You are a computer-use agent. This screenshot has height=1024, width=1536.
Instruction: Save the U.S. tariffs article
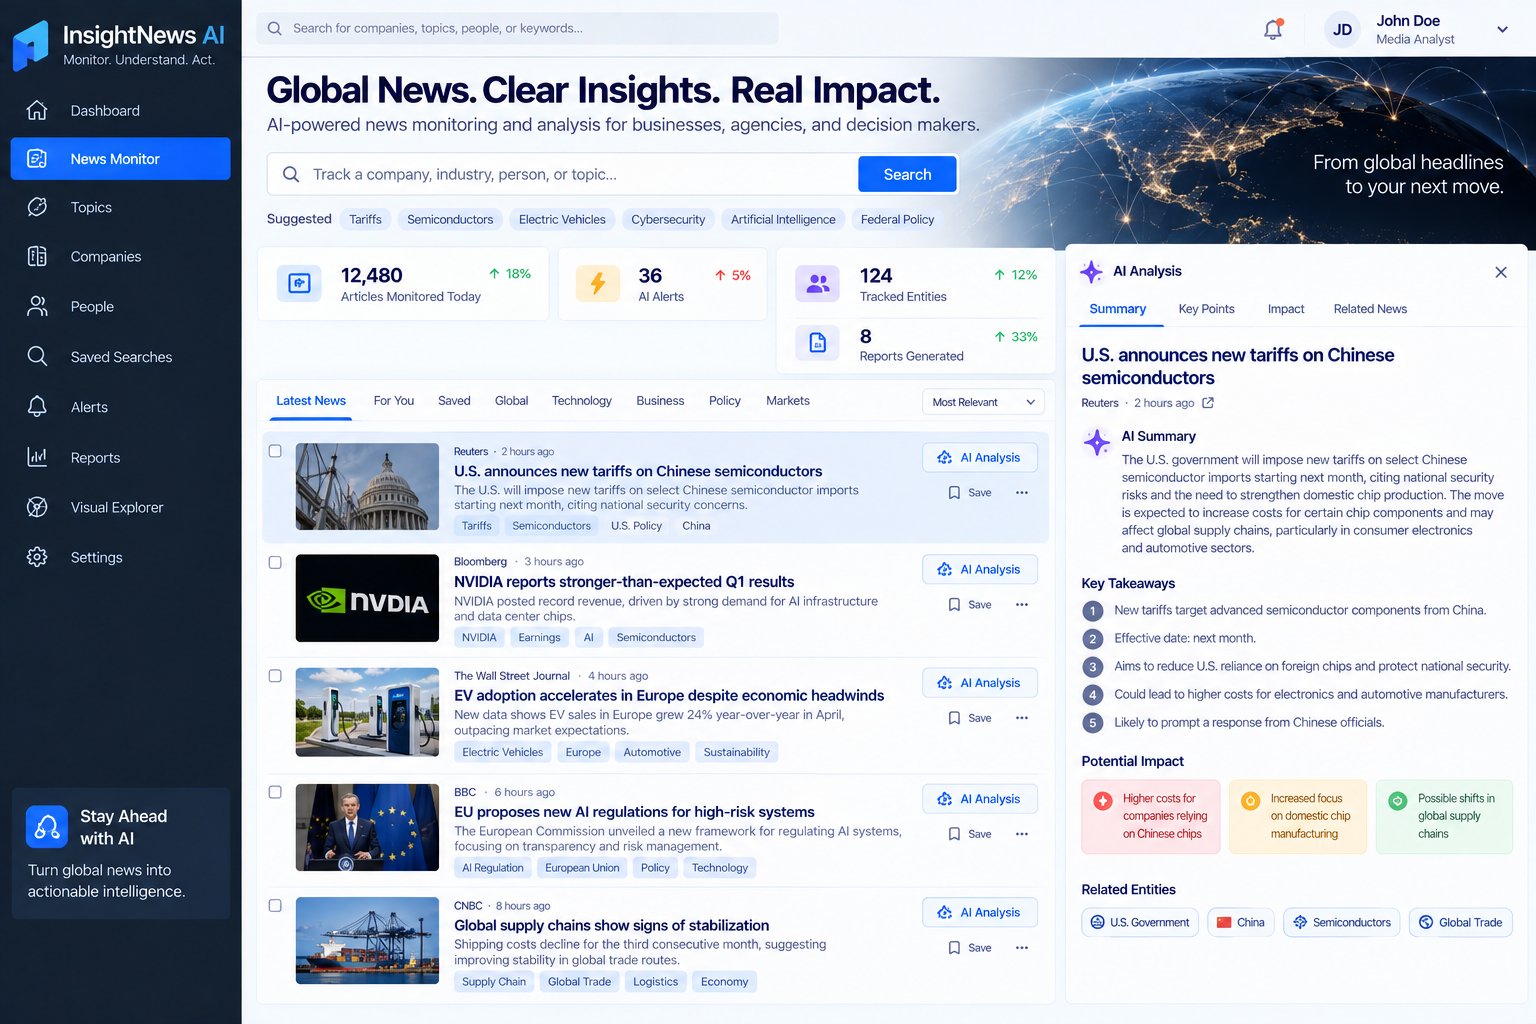coord(970,492)
